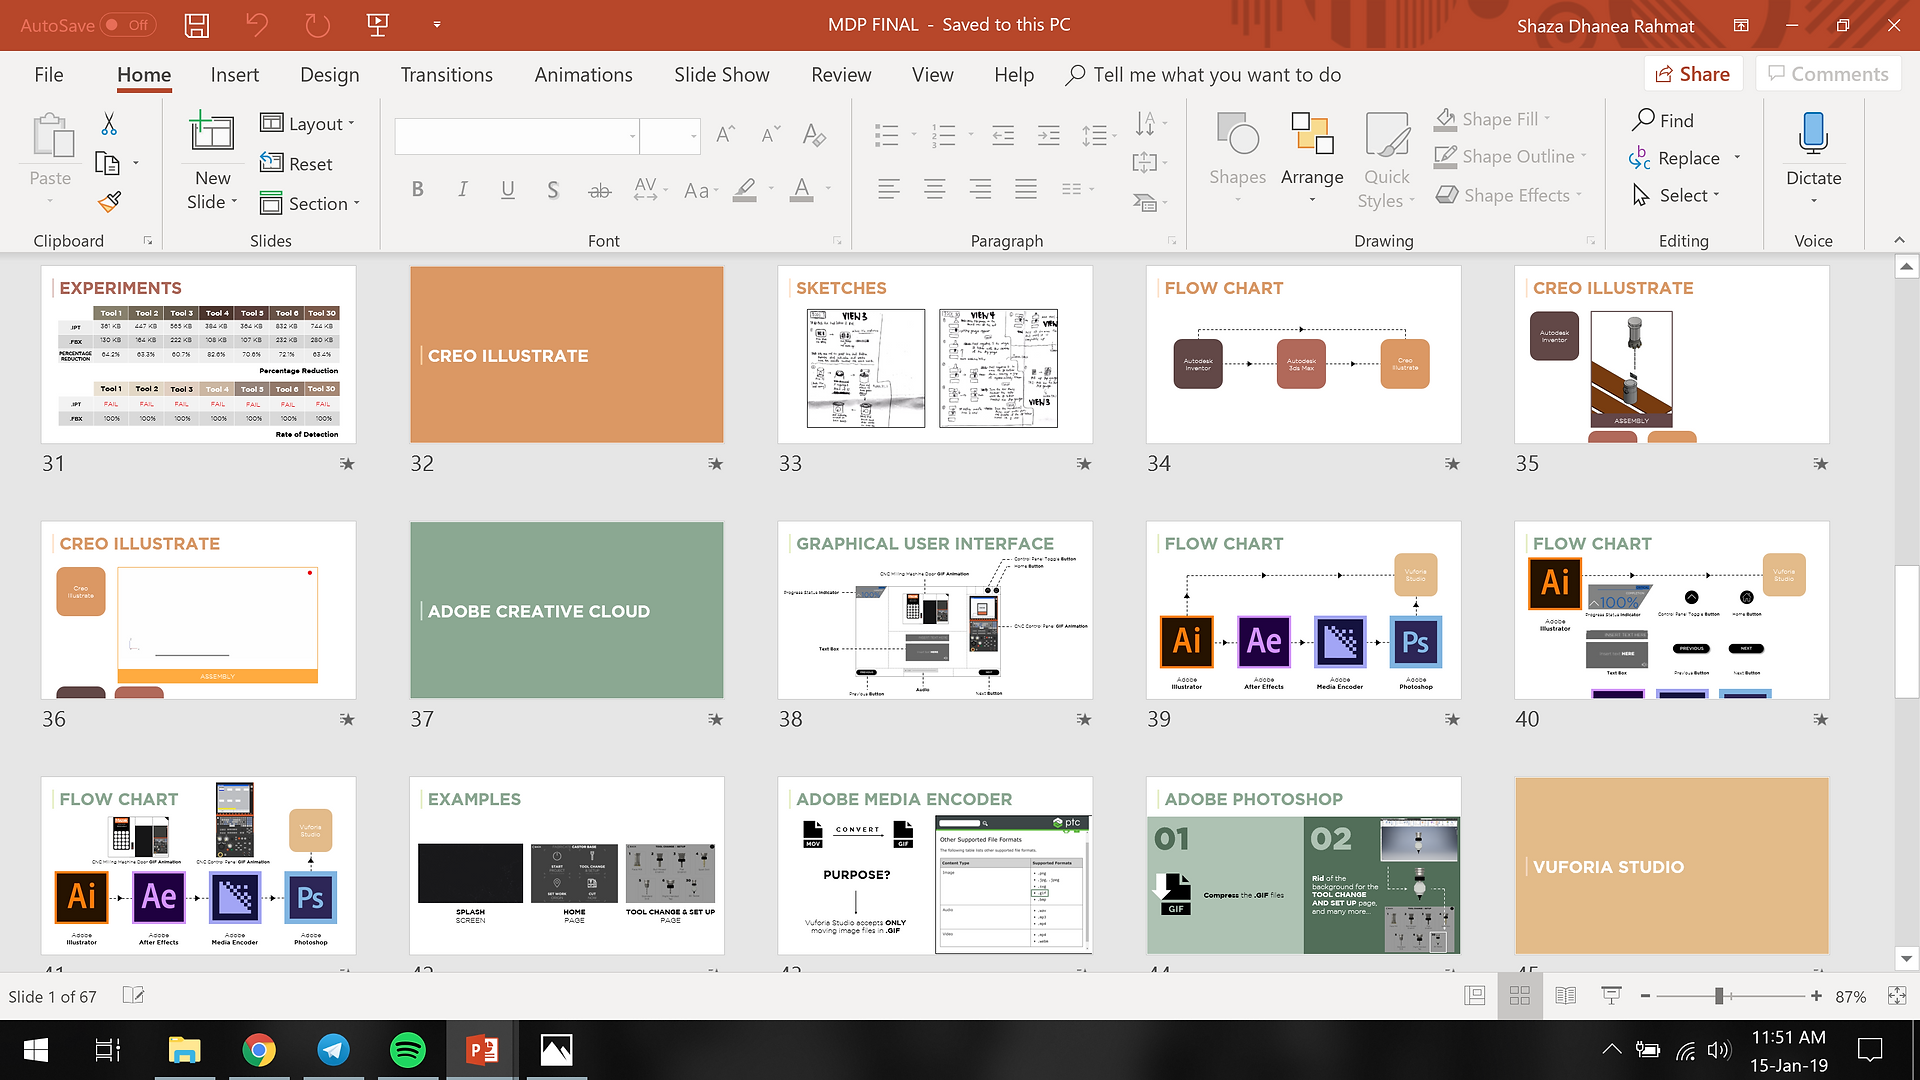1920x1080 pixels.
Task: Switch to the Slide Show tab
Action: click(722, 75)
